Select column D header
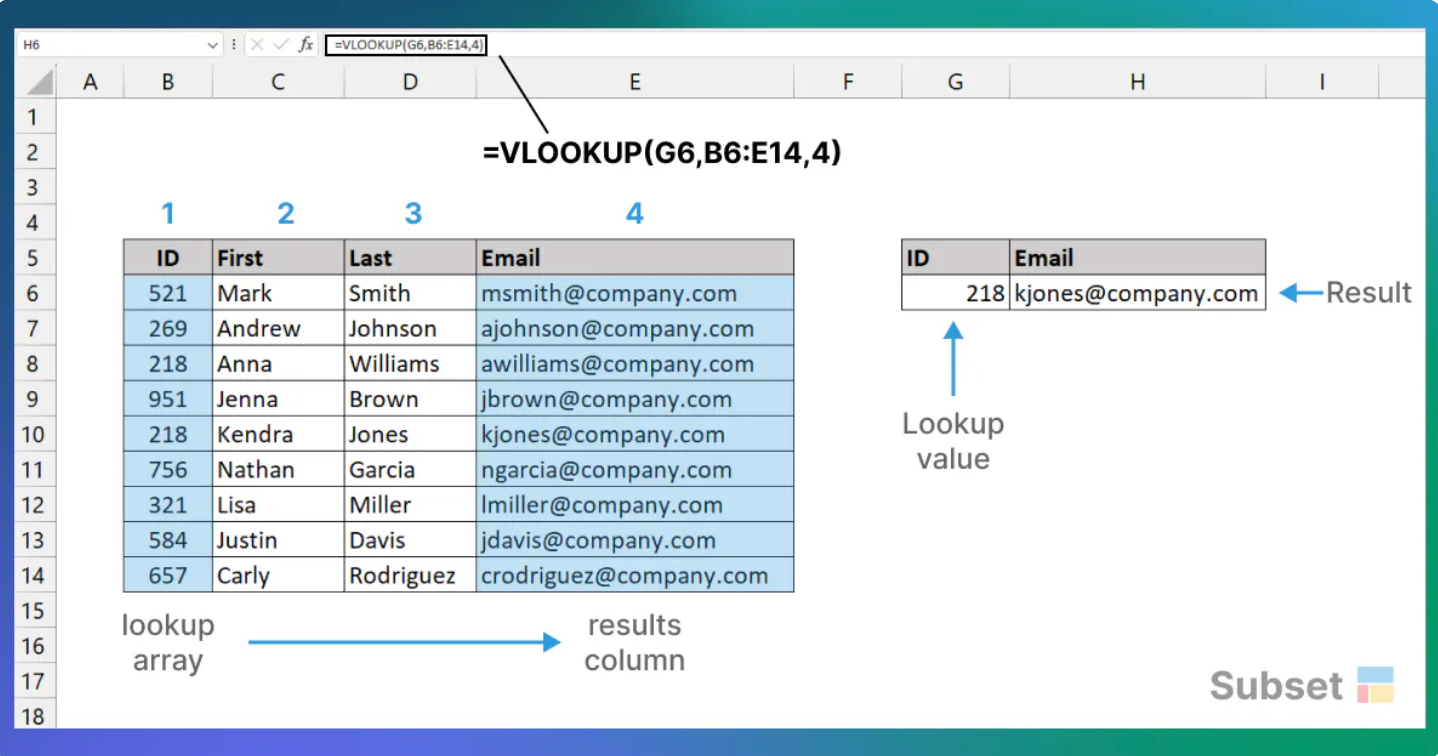The width and height of the screenshot is (1438, 756). click(x=410, y=82)
